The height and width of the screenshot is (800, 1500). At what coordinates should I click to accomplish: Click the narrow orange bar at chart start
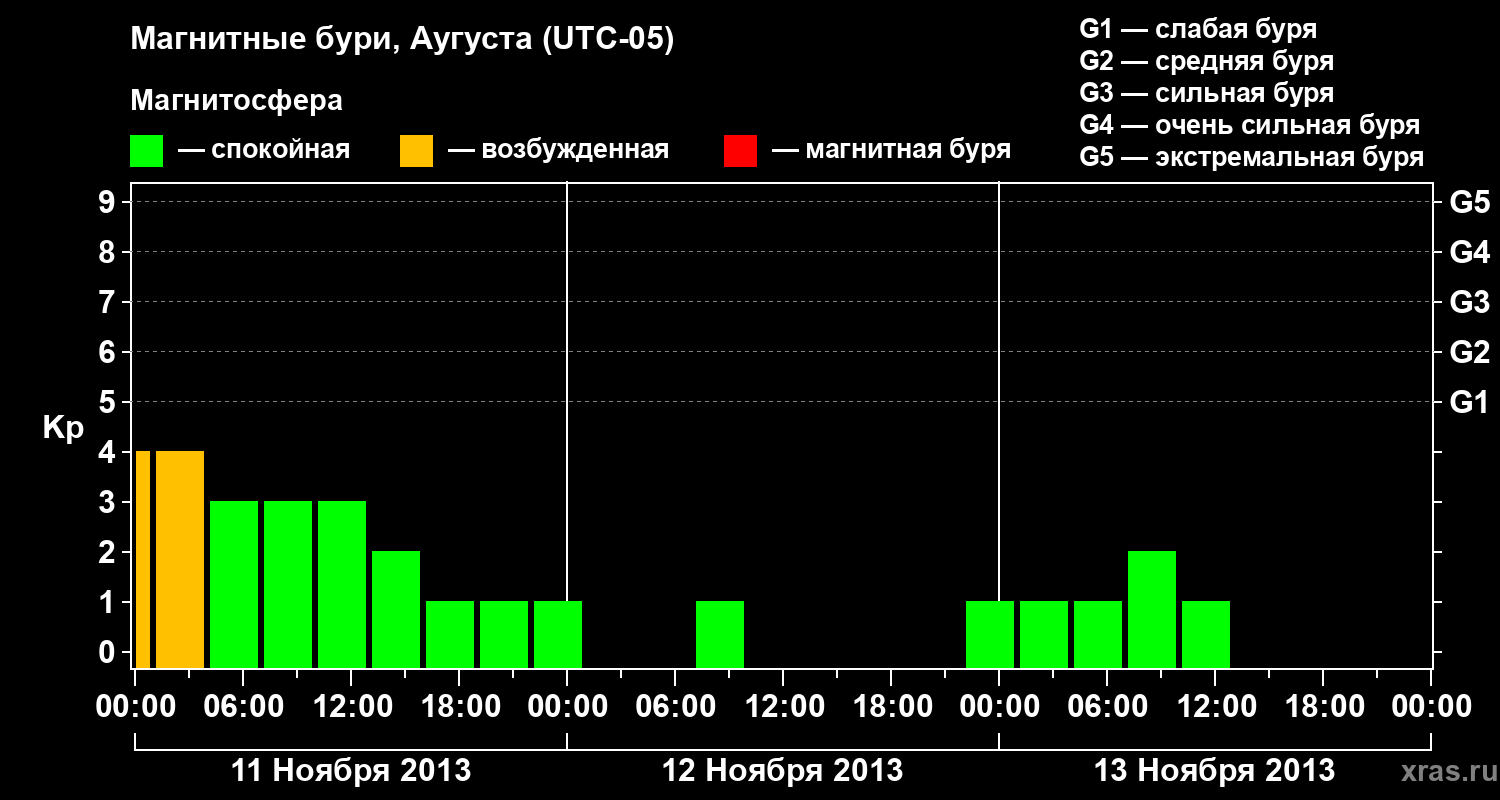click(x=143, y=559)
